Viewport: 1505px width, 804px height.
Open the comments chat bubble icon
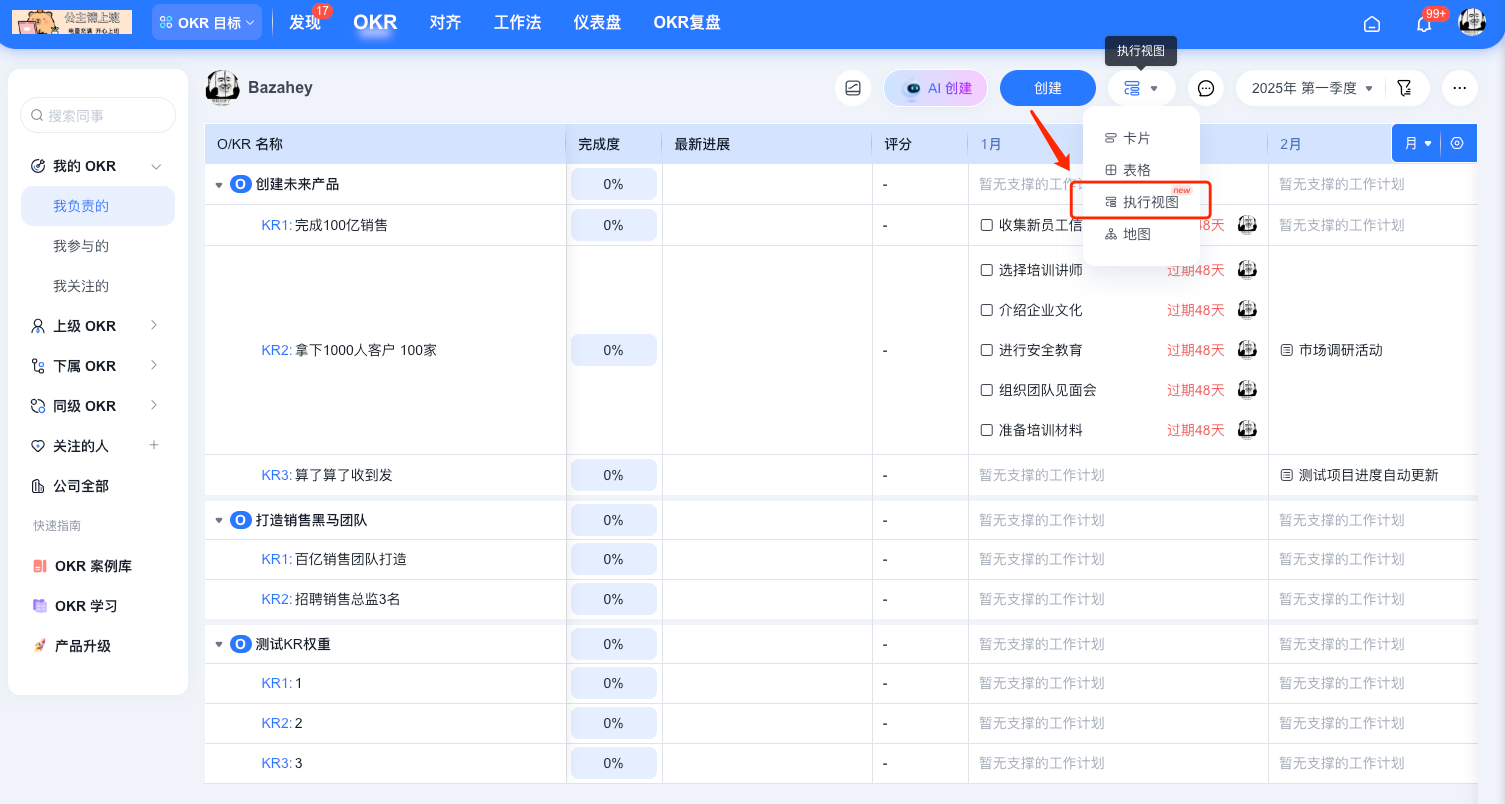pos(1206,88)
